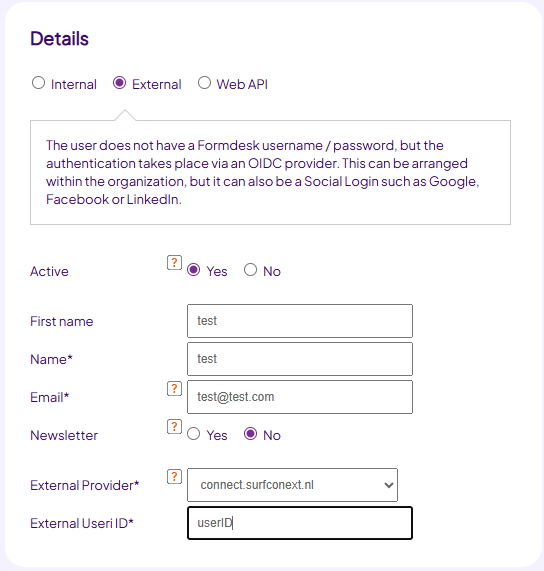The image size is (544, 571).
Task: Click the Internal label text
Action: [x=74, y=84]
